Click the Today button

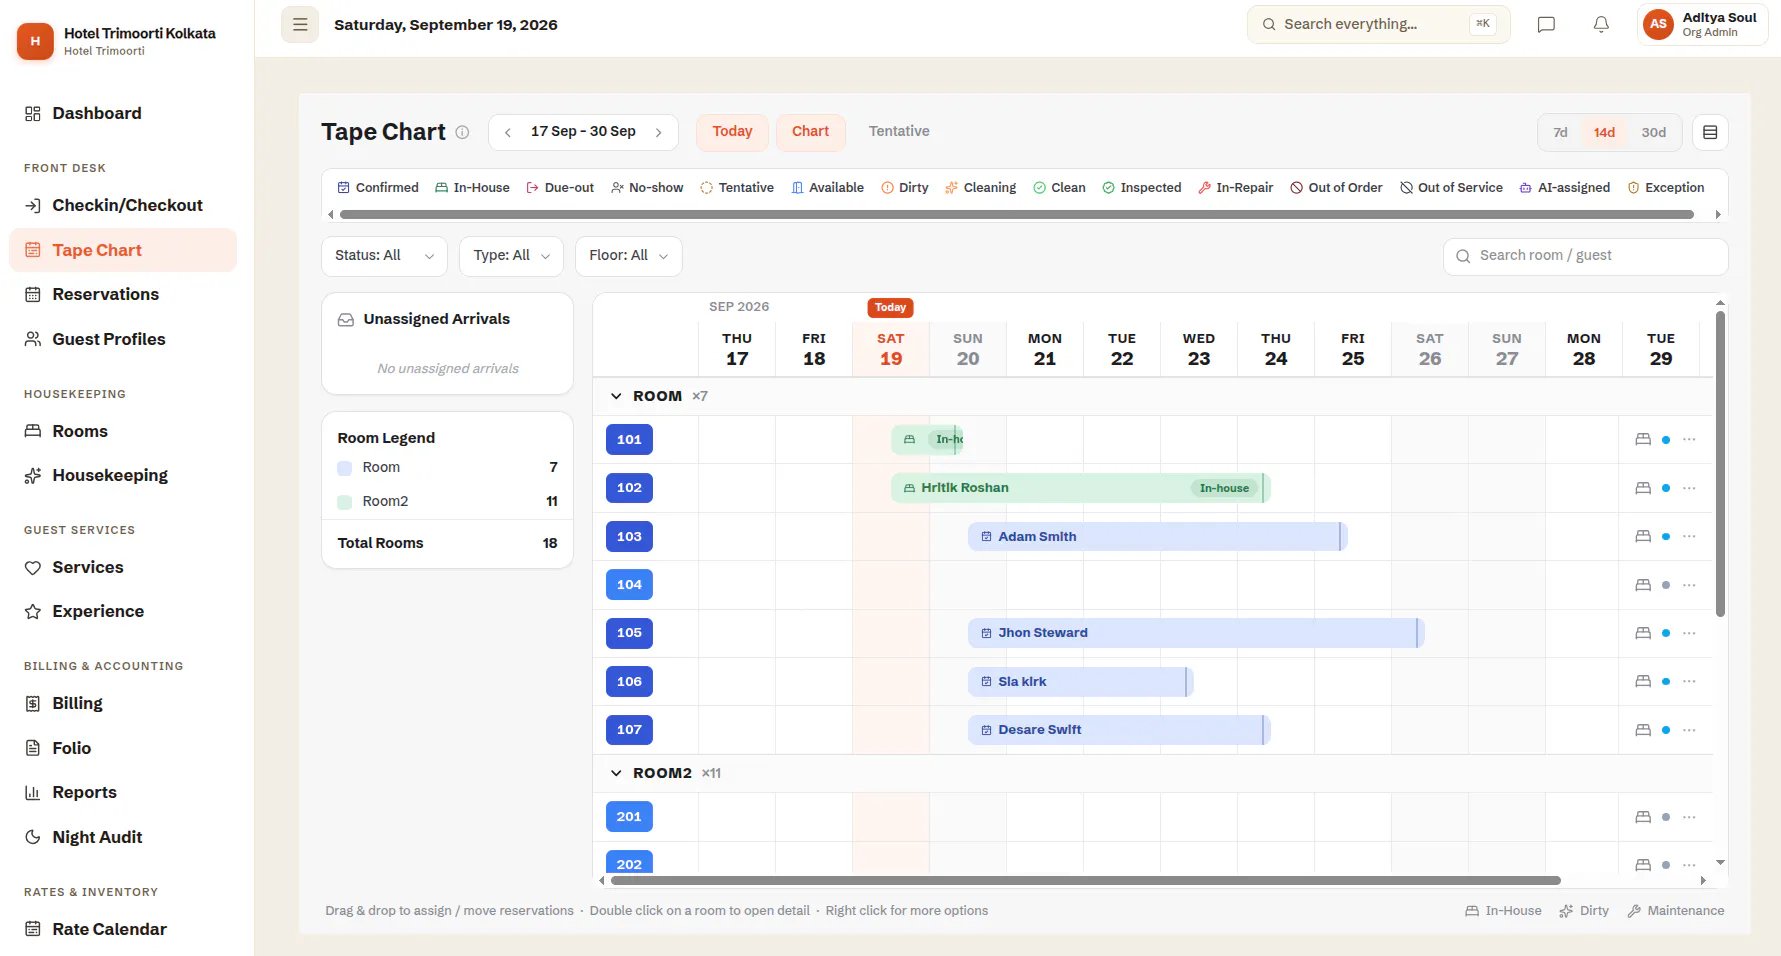[x=732, y=132]
